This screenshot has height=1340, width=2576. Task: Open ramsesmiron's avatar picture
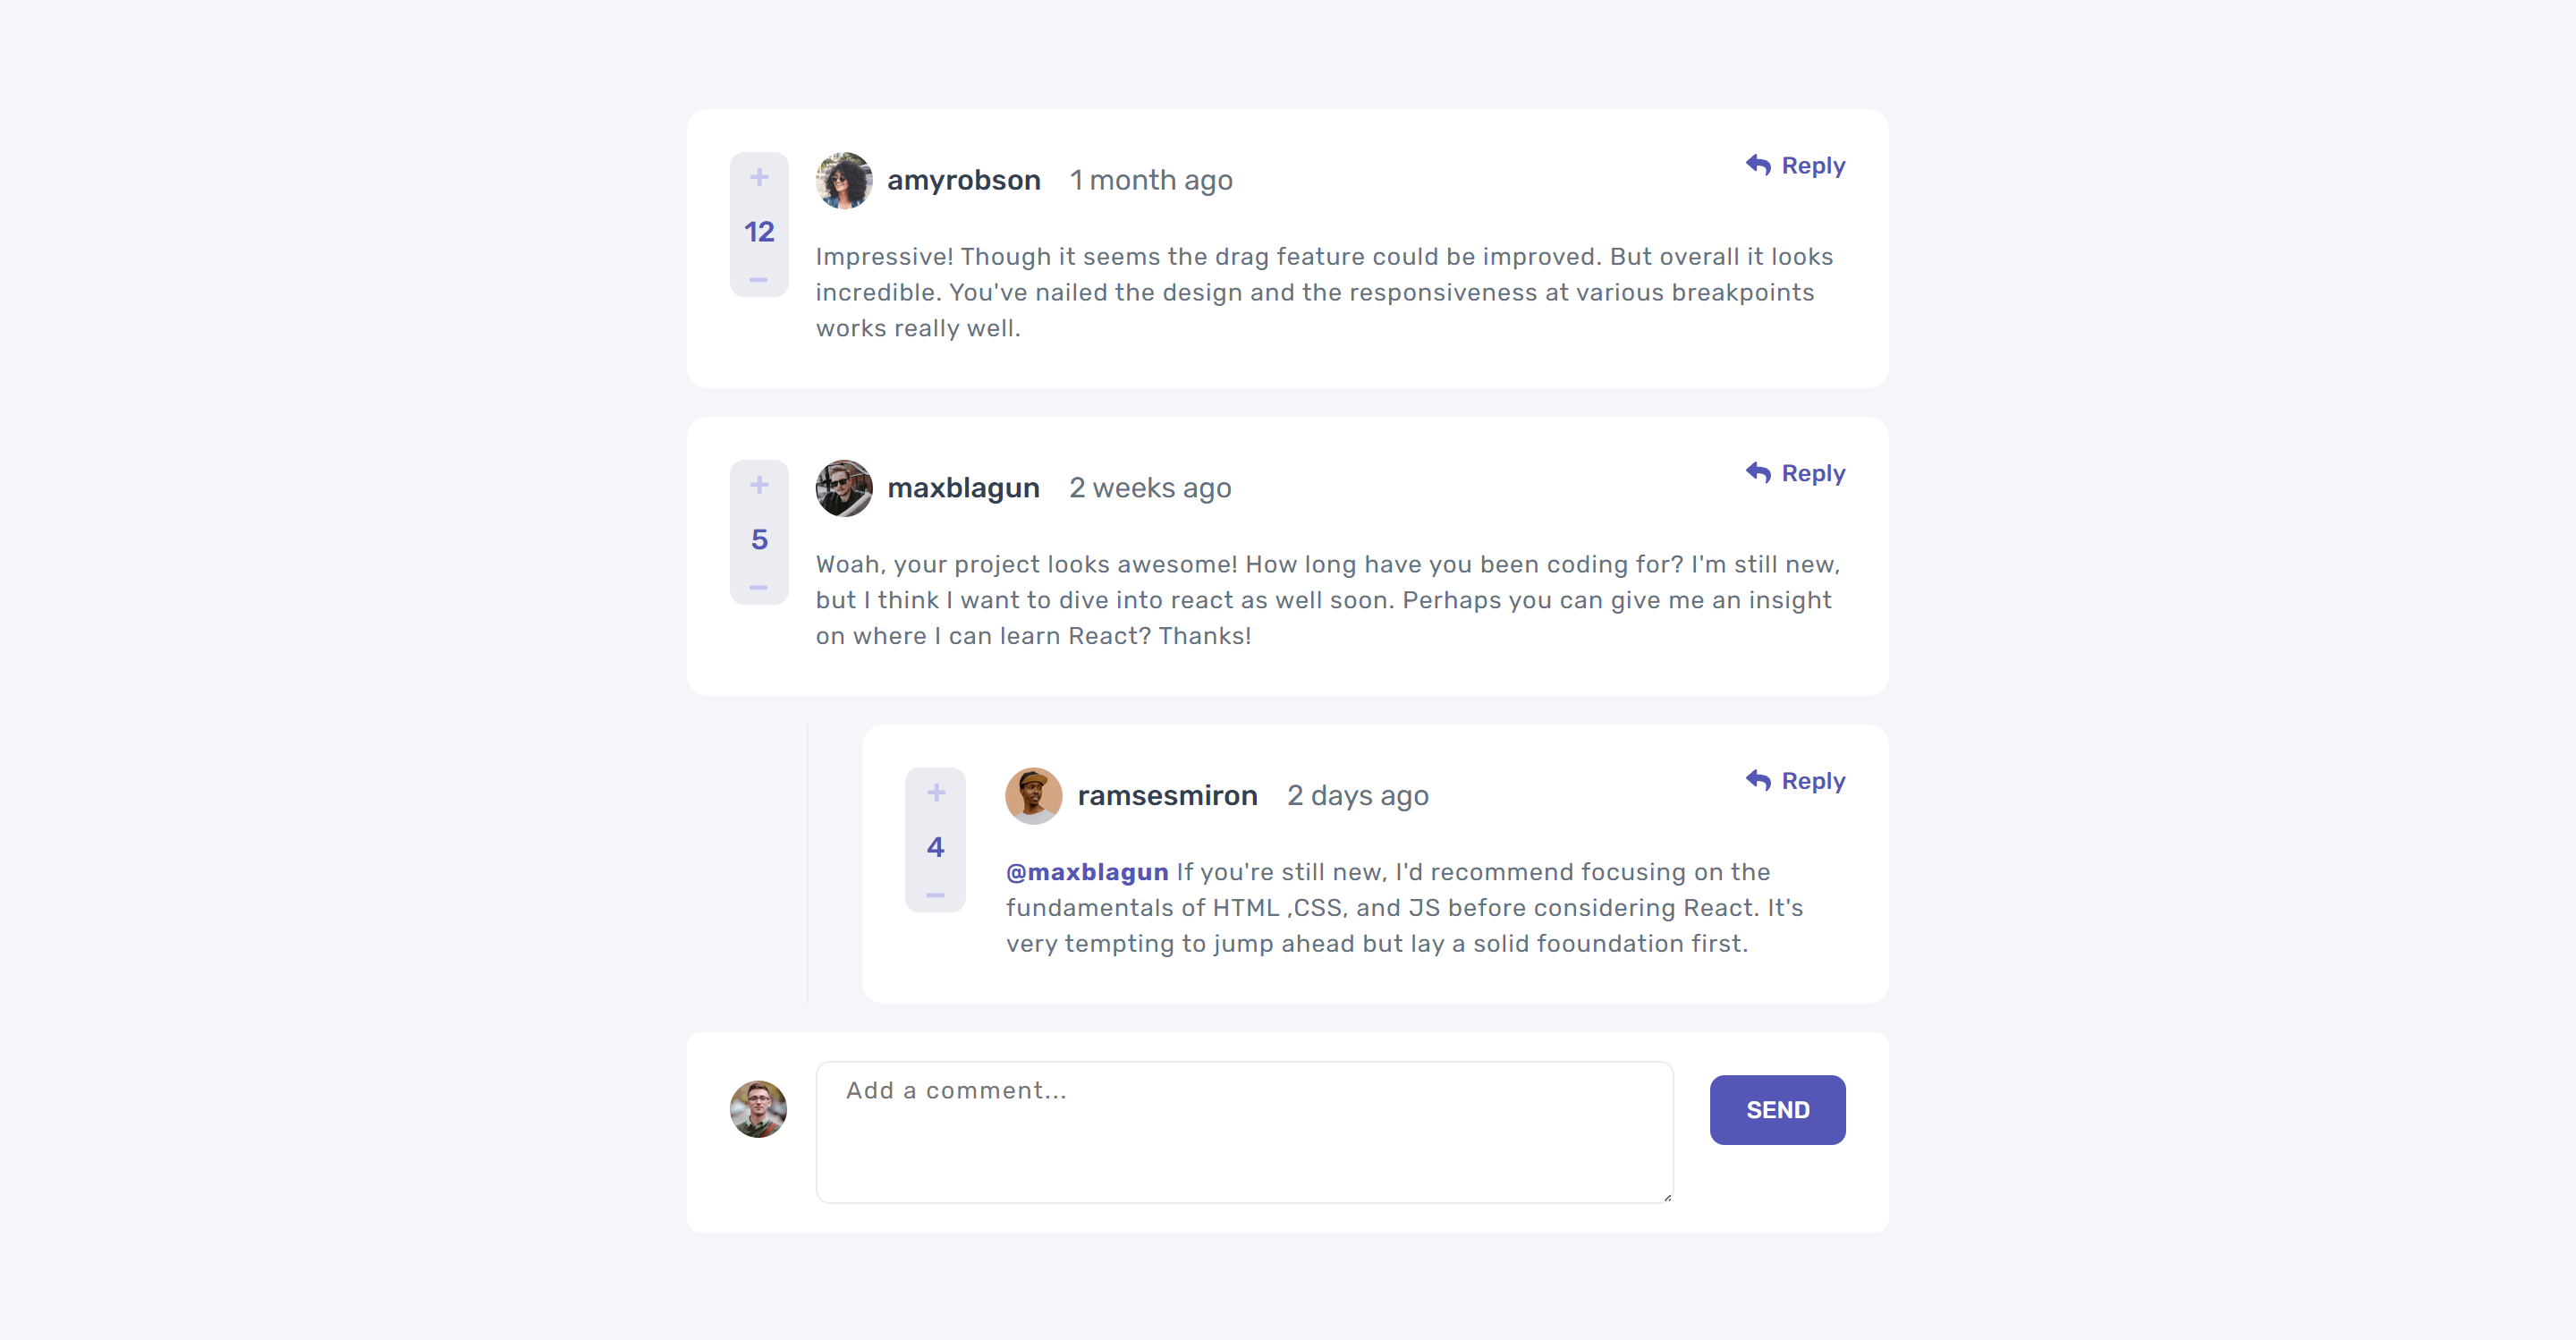click(x=1033, y=796)
